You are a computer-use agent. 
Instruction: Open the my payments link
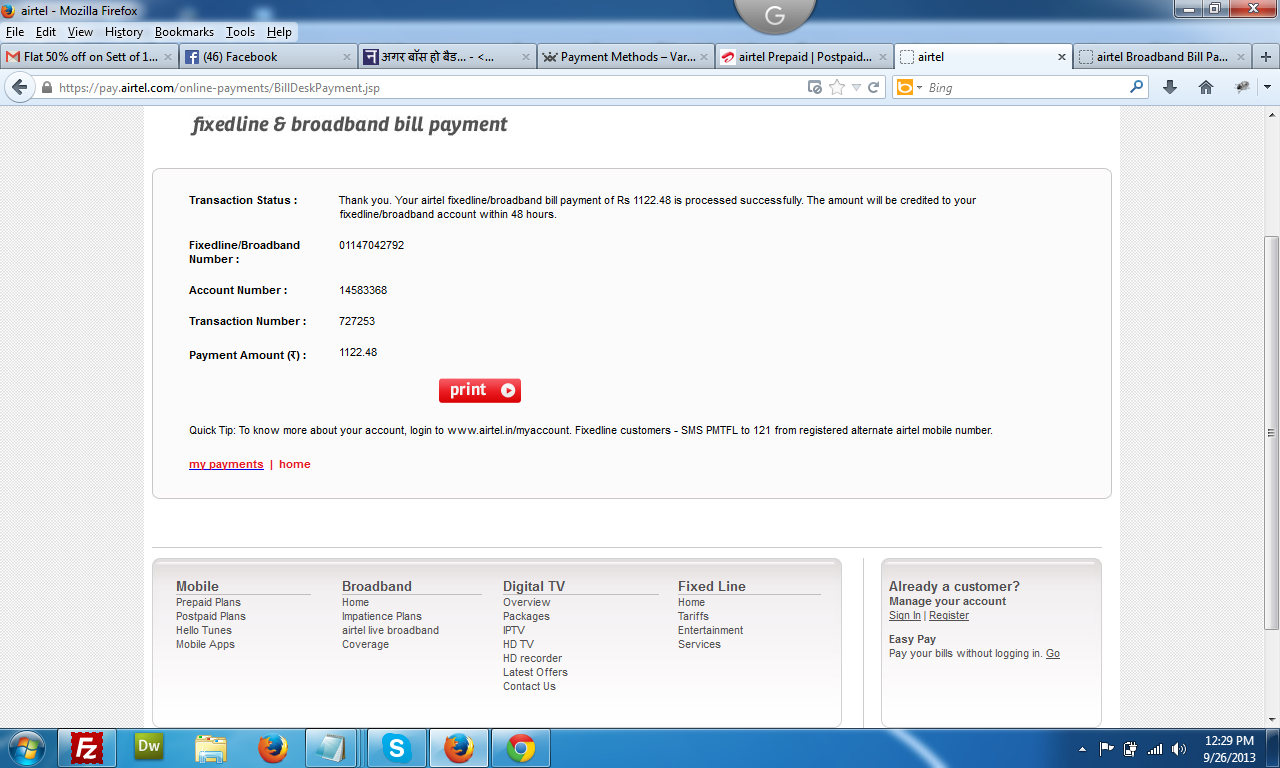[x=226, y=464]
